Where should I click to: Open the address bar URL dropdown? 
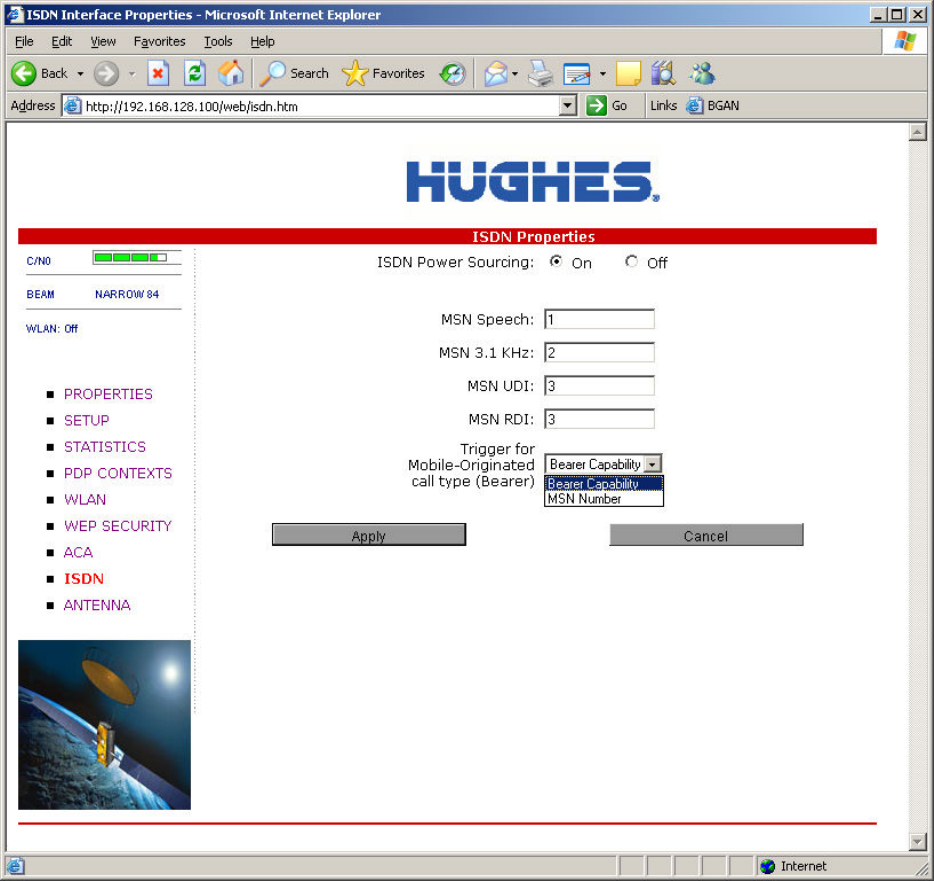click(x=568, y=106)
